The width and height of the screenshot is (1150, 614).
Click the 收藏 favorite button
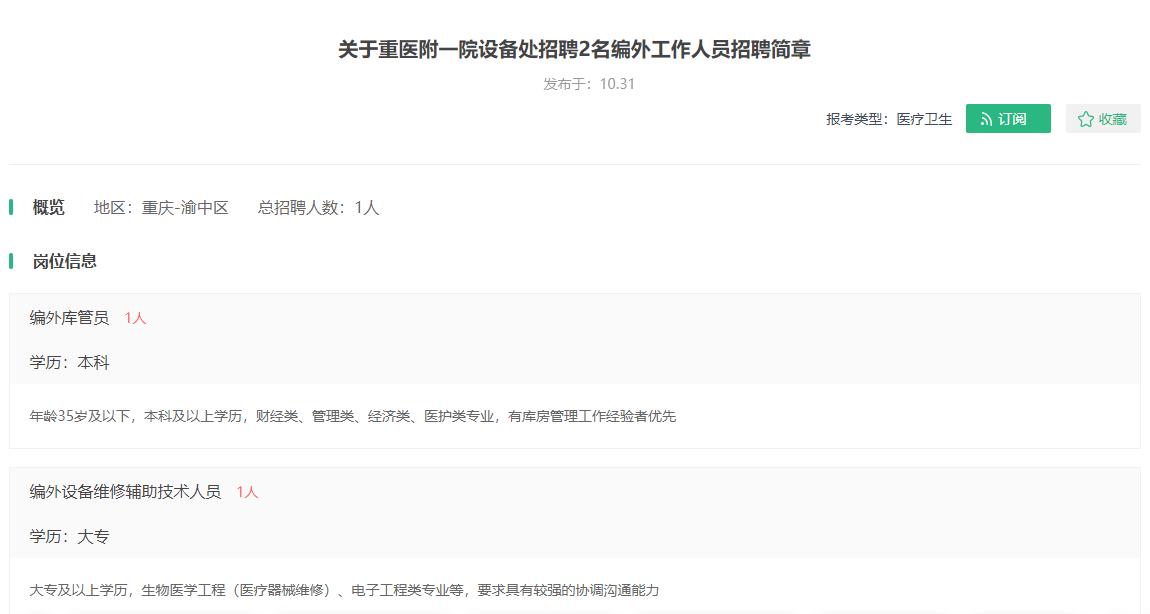(x=1102, y=119)
